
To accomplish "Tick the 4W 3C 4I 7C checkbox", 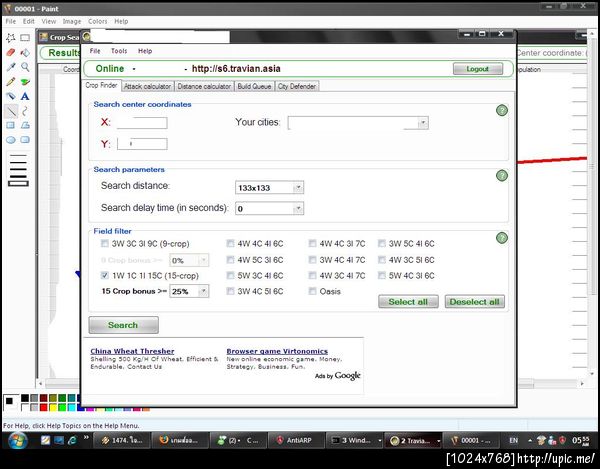I will (312, 275).
